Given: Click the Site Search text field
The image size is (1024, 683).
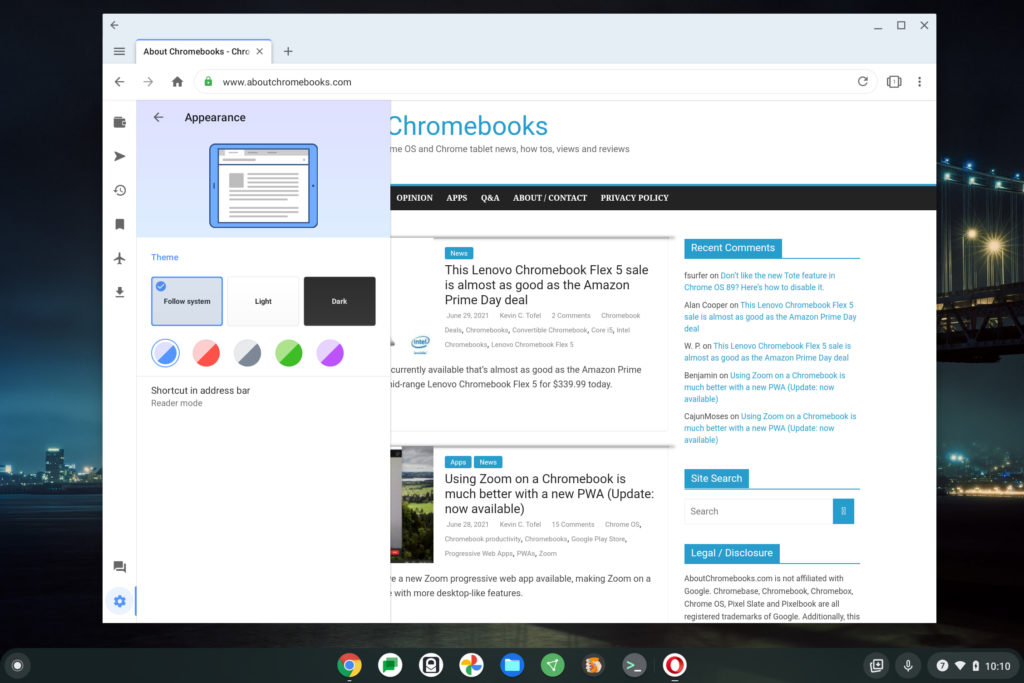Looking at the screenshot, I should tap(758, 511).
